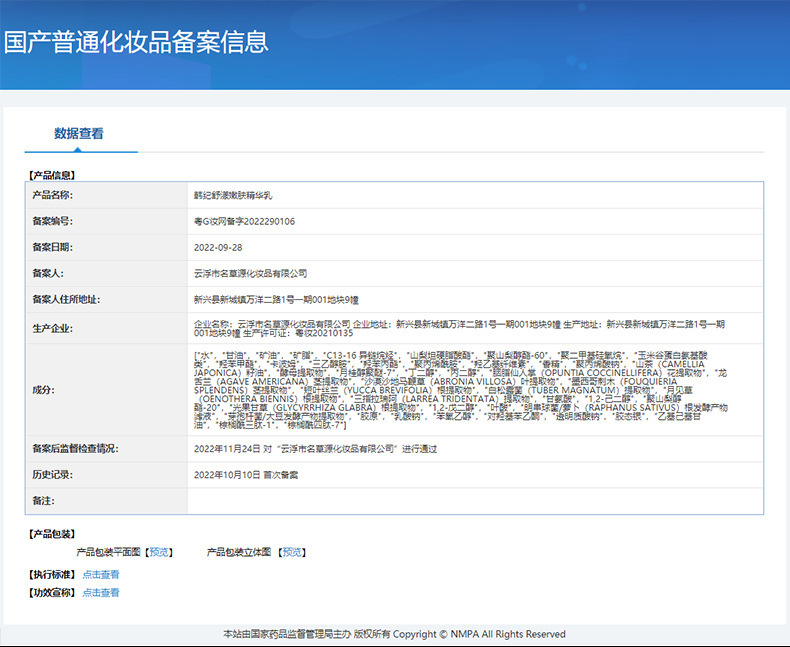Select the product name value 韩纪舒漾嫩肤精华乳

click(x=232, y=195)
